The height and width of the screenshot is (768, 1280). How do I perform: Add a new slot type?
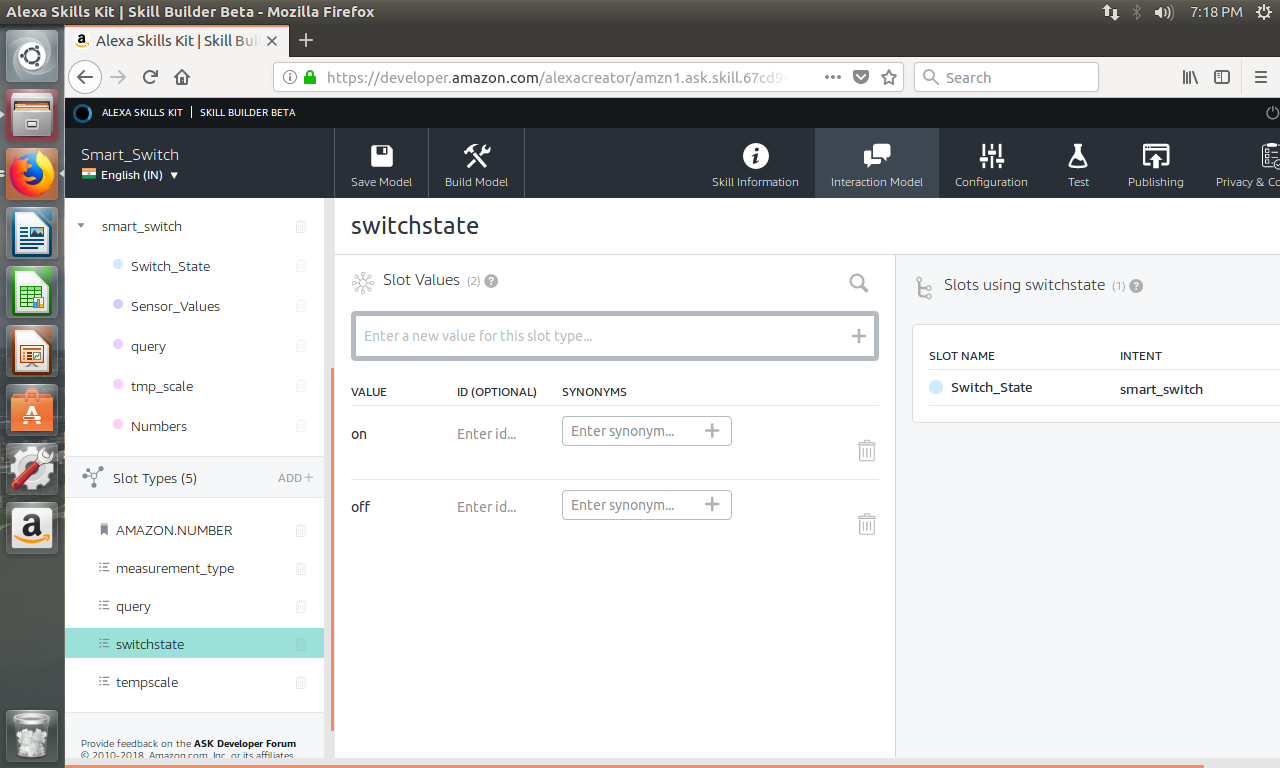[x=295, y=478]
